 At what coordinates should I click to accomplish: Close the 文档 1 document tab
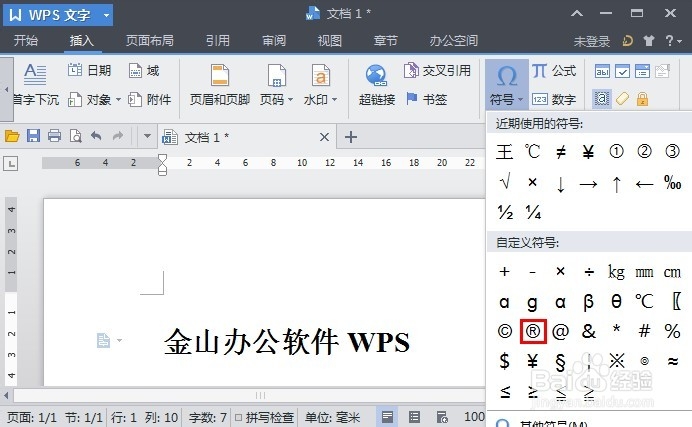(324, 137)
